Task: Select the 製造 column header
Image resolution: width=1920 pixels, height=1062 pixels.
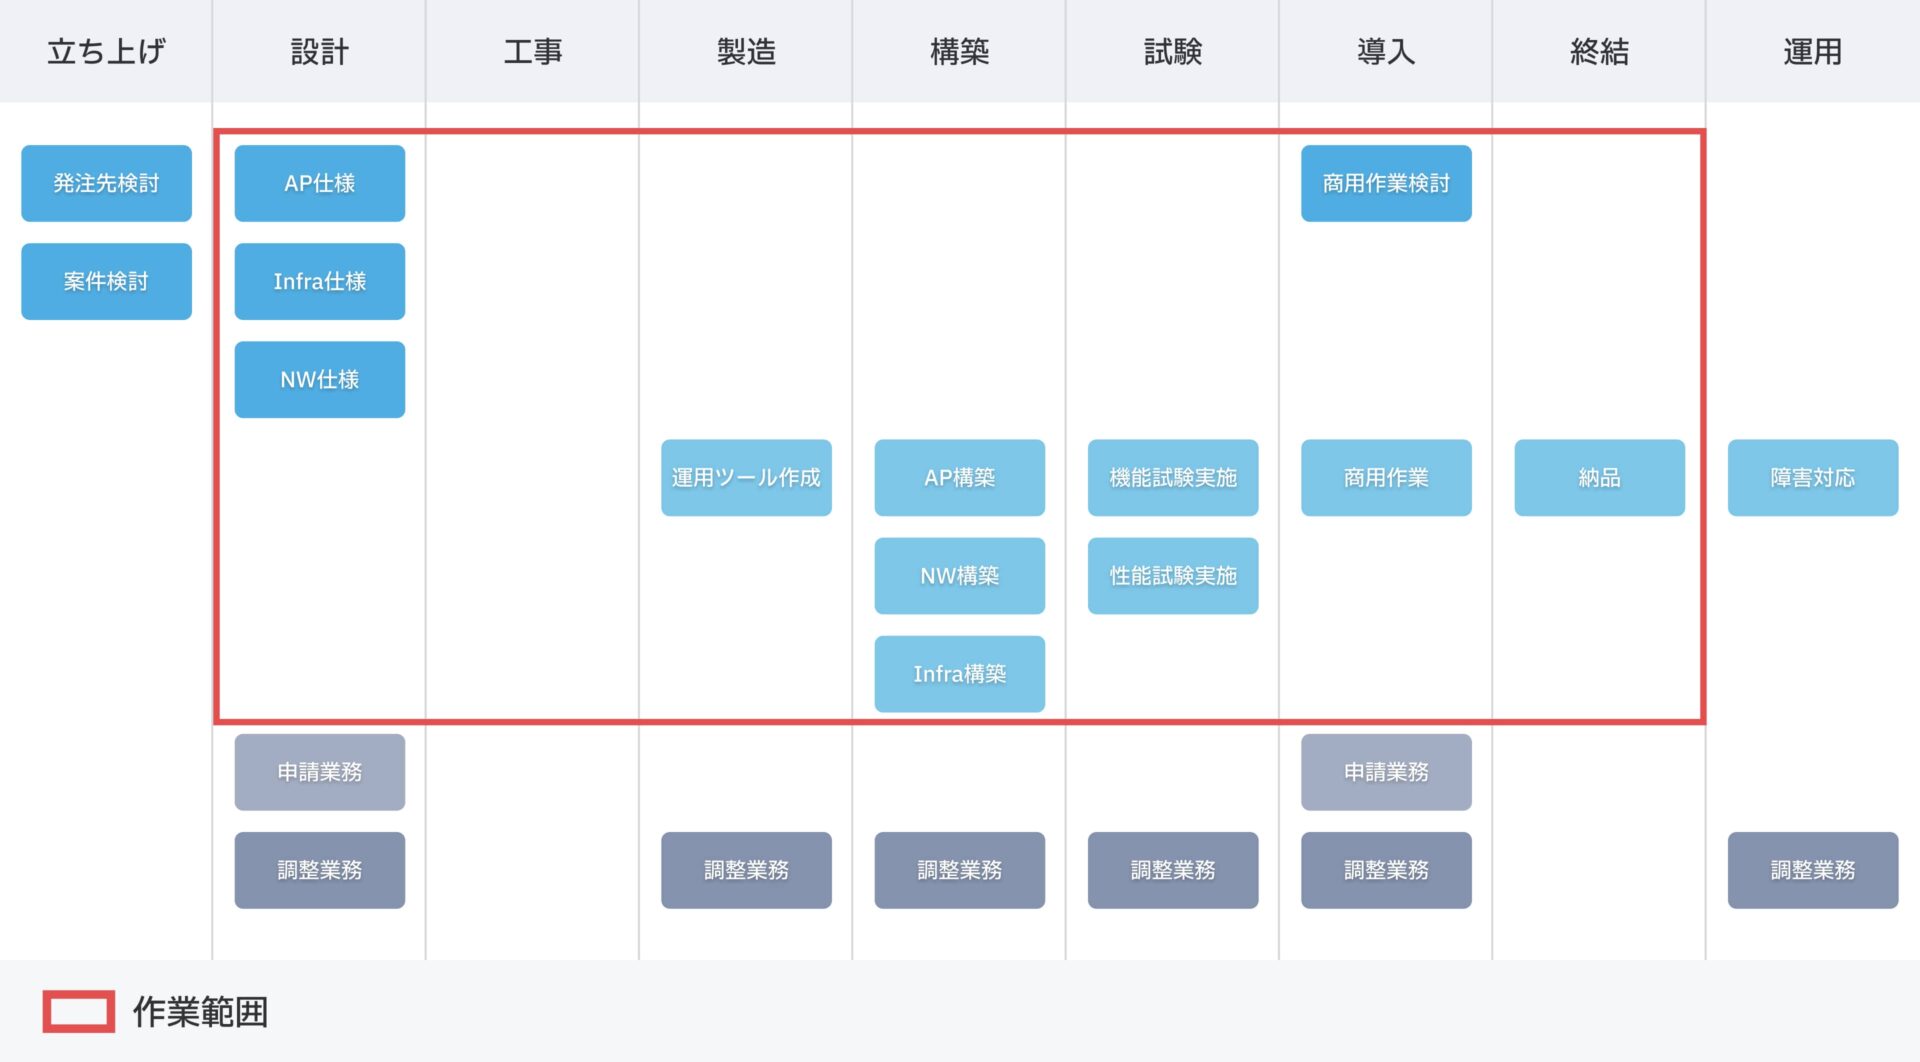Action: (x=746, y=51)
